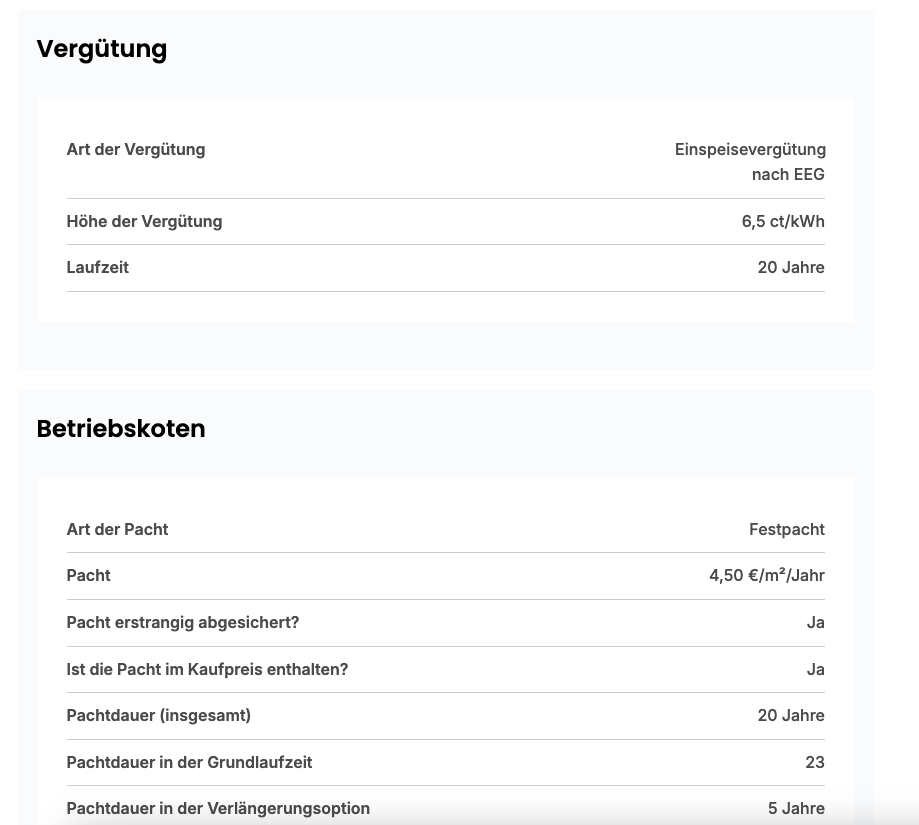Click Ja next to Pacht erstrangig abgesichert
This screenshot has height=825, width=919.
coord(816,622)
